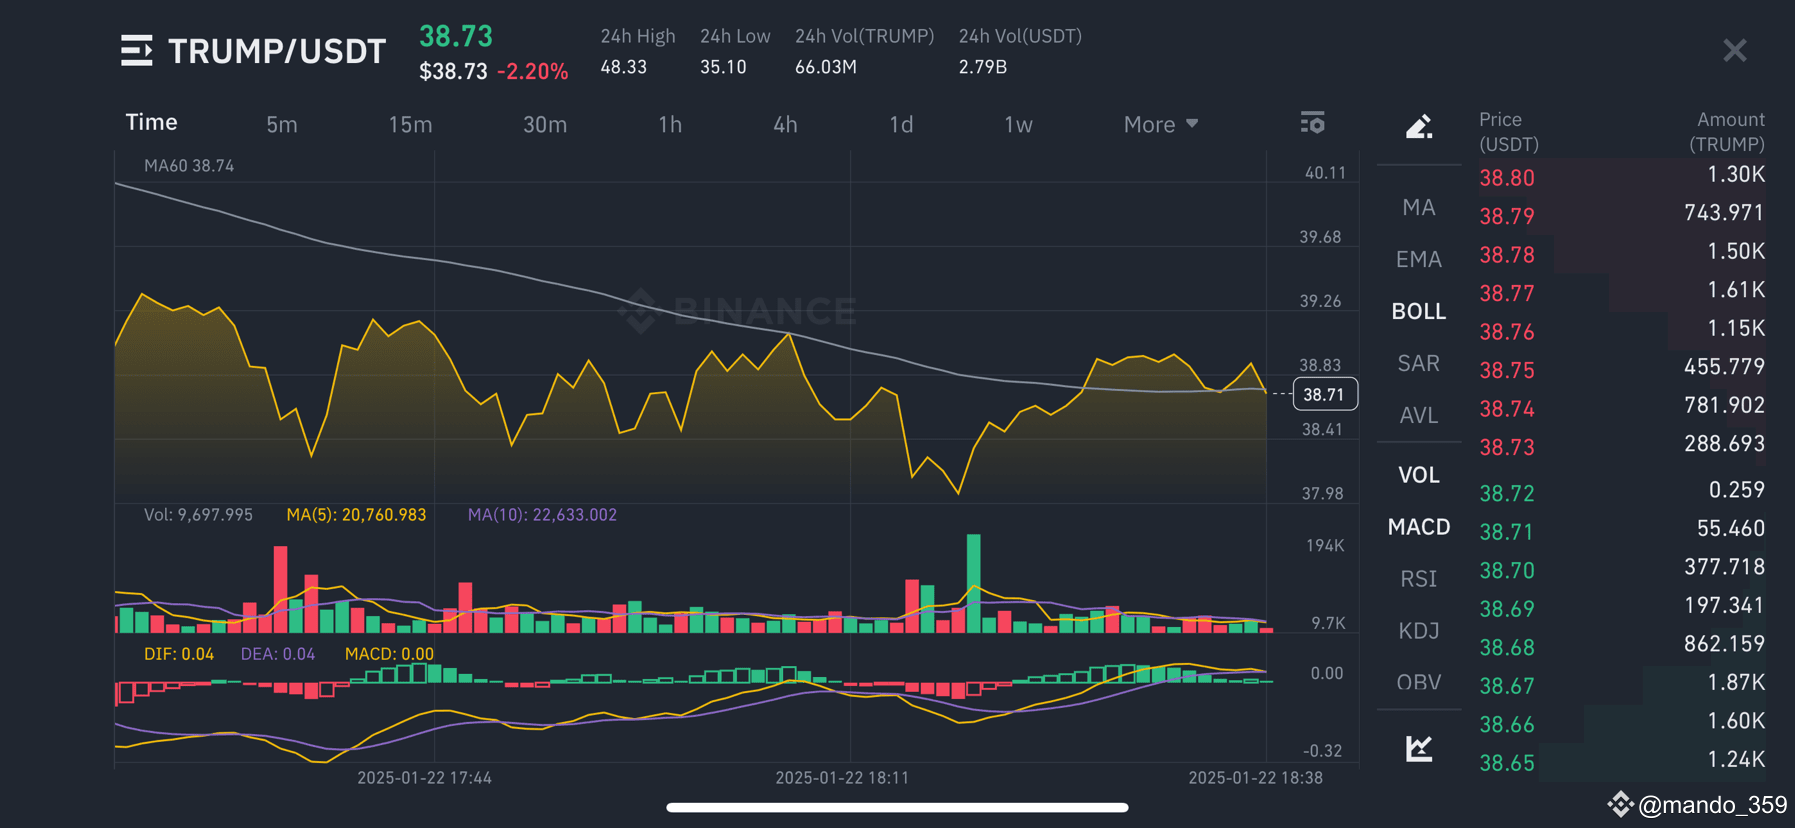The height and width of the screenshot is (828, 1795).
Task: Toggle the MACD sub-indicator
Action: click(x=1419, y=527)
